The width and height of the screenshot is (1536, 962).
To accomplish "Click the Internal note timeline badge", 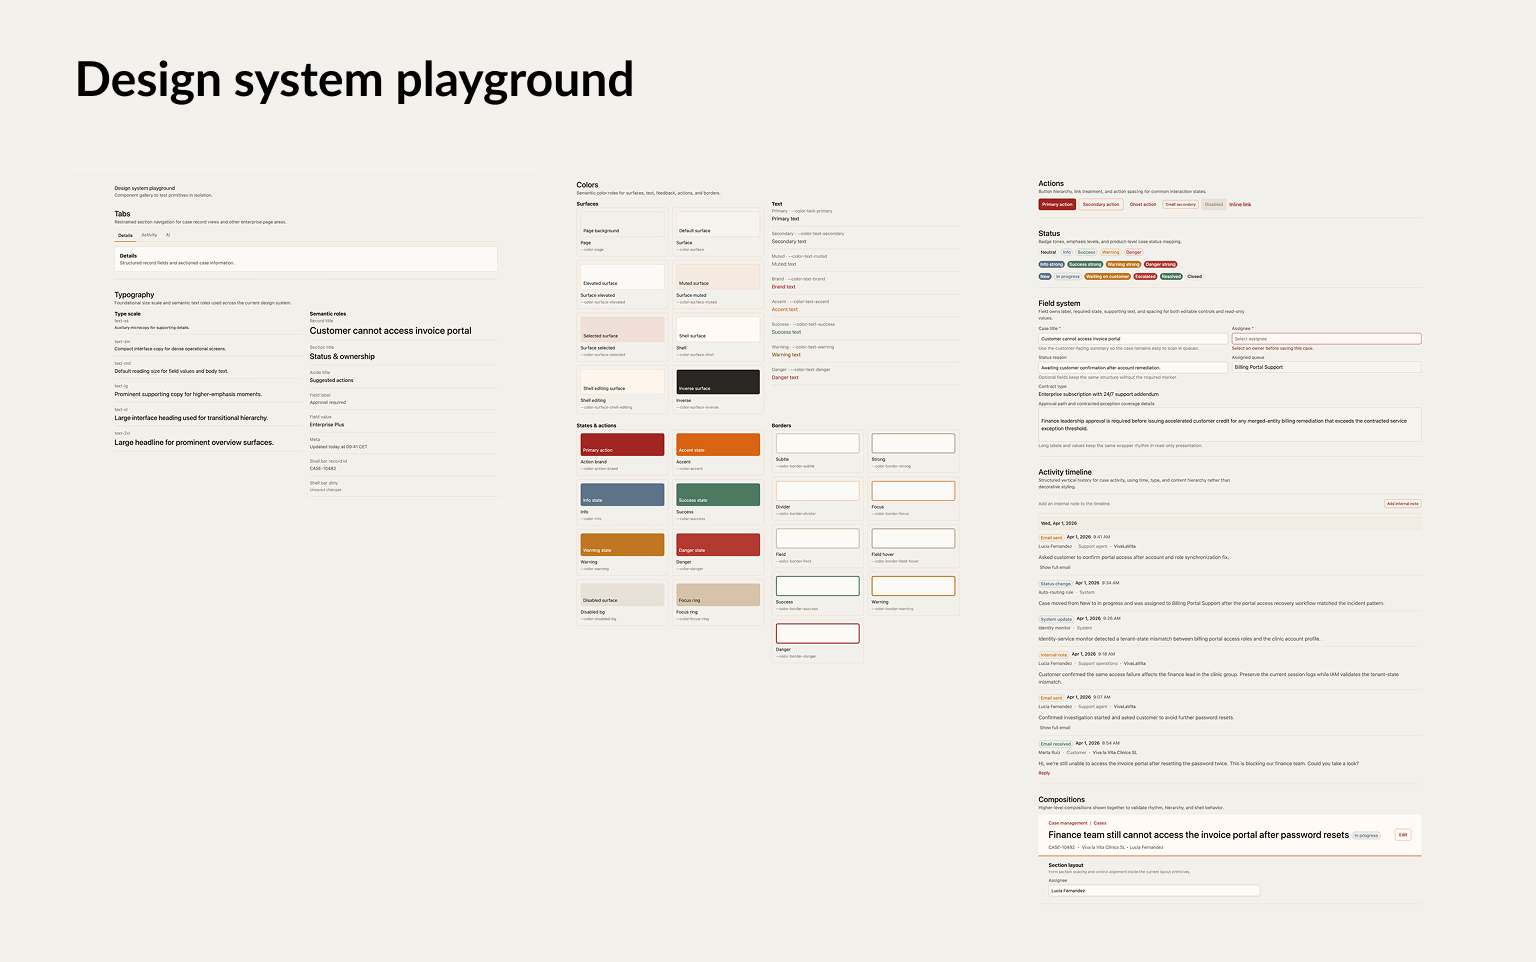I will [1054, 655].
